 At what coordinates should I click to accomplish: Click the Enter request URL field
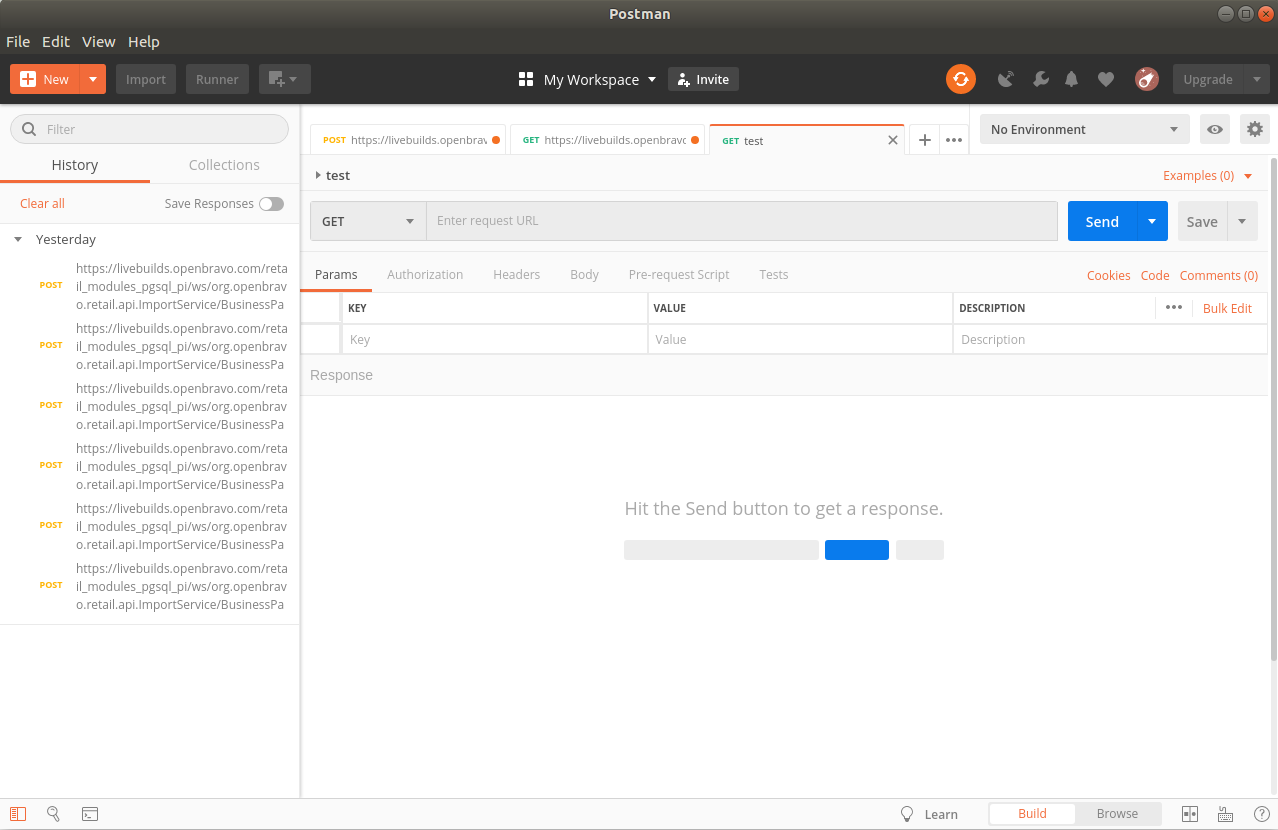741,221
